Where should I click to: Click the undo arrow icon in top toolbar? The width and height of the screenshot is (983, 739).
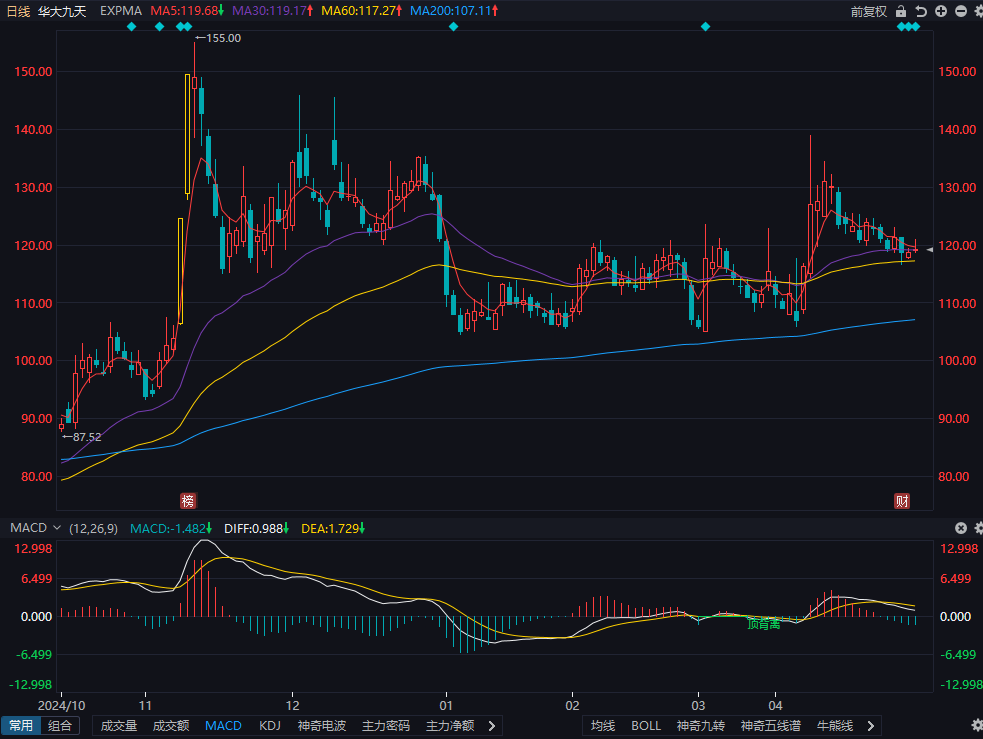921,11
